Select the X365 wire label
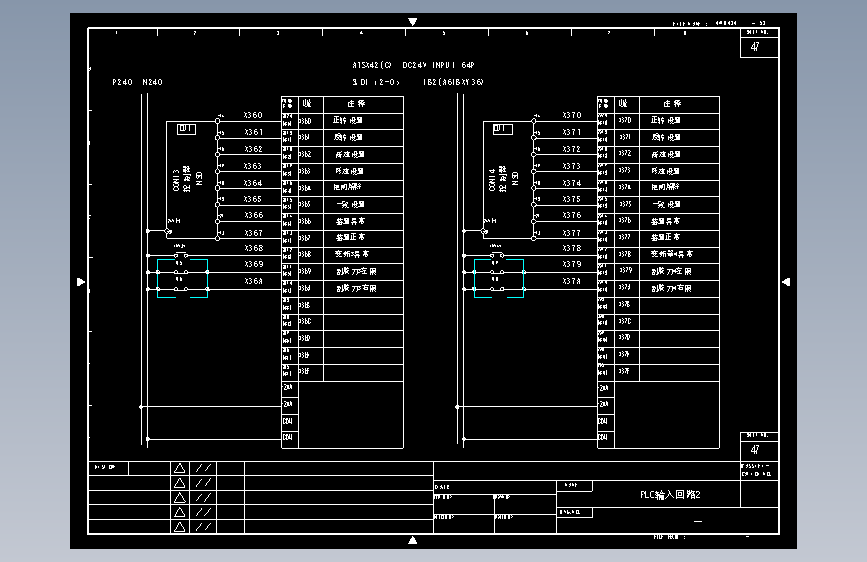 (253, 199)
